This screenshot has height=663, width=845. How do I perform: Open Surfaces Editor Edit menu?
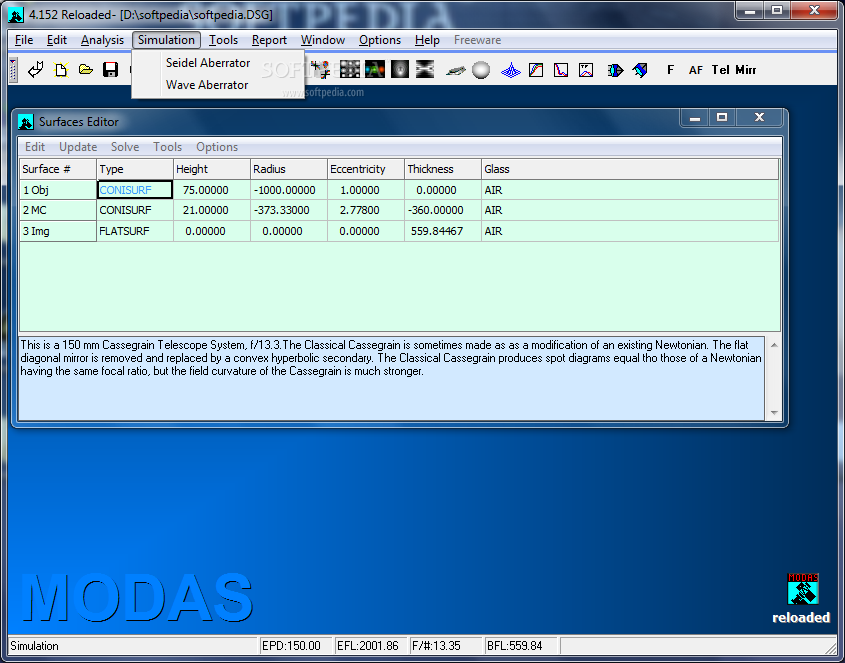[35, 147]
